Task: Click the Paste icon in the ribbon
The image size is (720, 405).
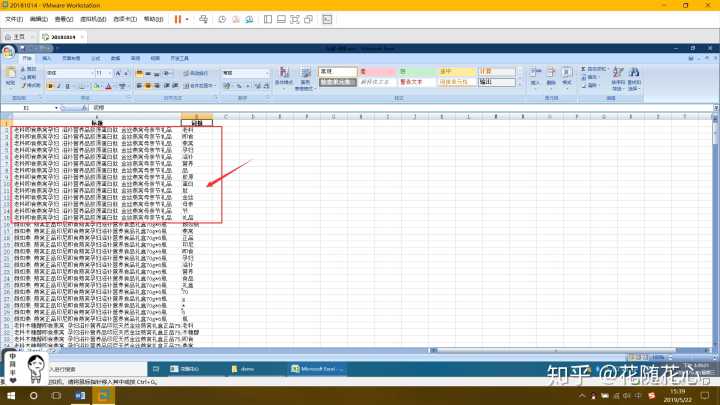Action: coord(12,77)
